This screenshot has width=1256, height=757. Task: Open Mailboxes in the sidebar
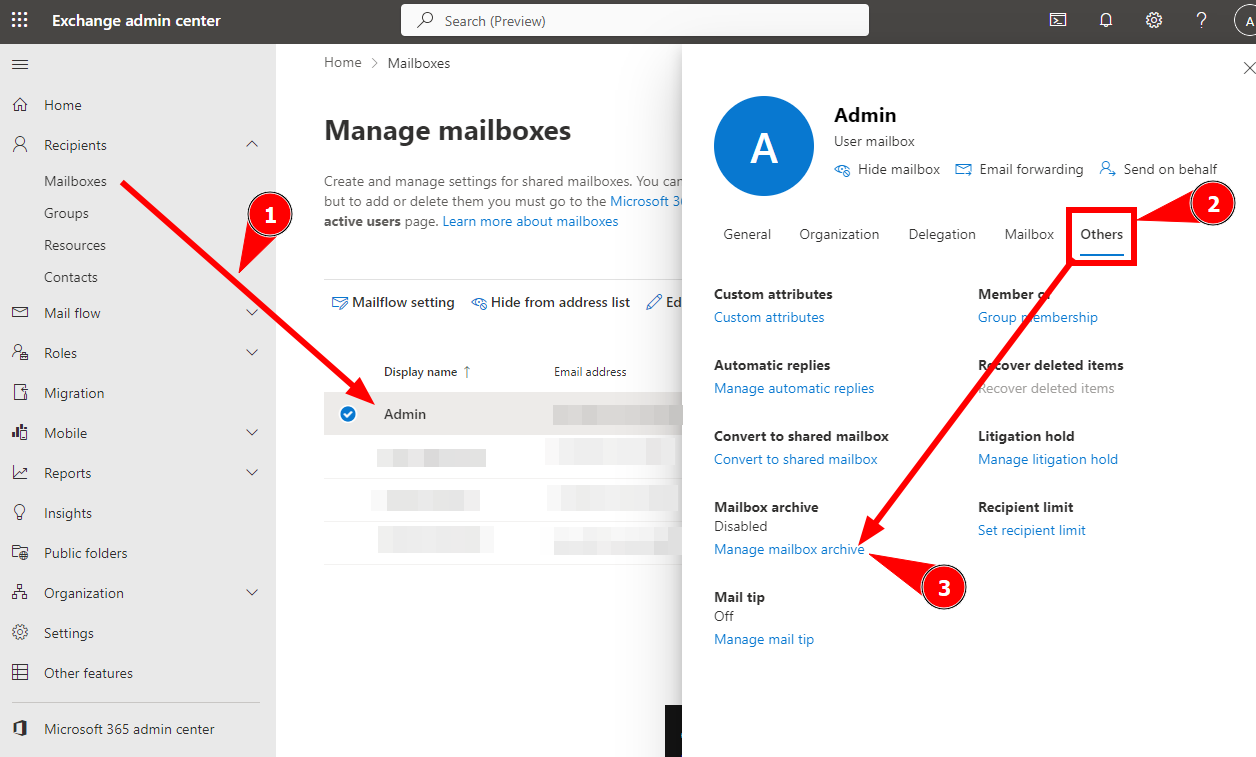[x=75, y=181]
